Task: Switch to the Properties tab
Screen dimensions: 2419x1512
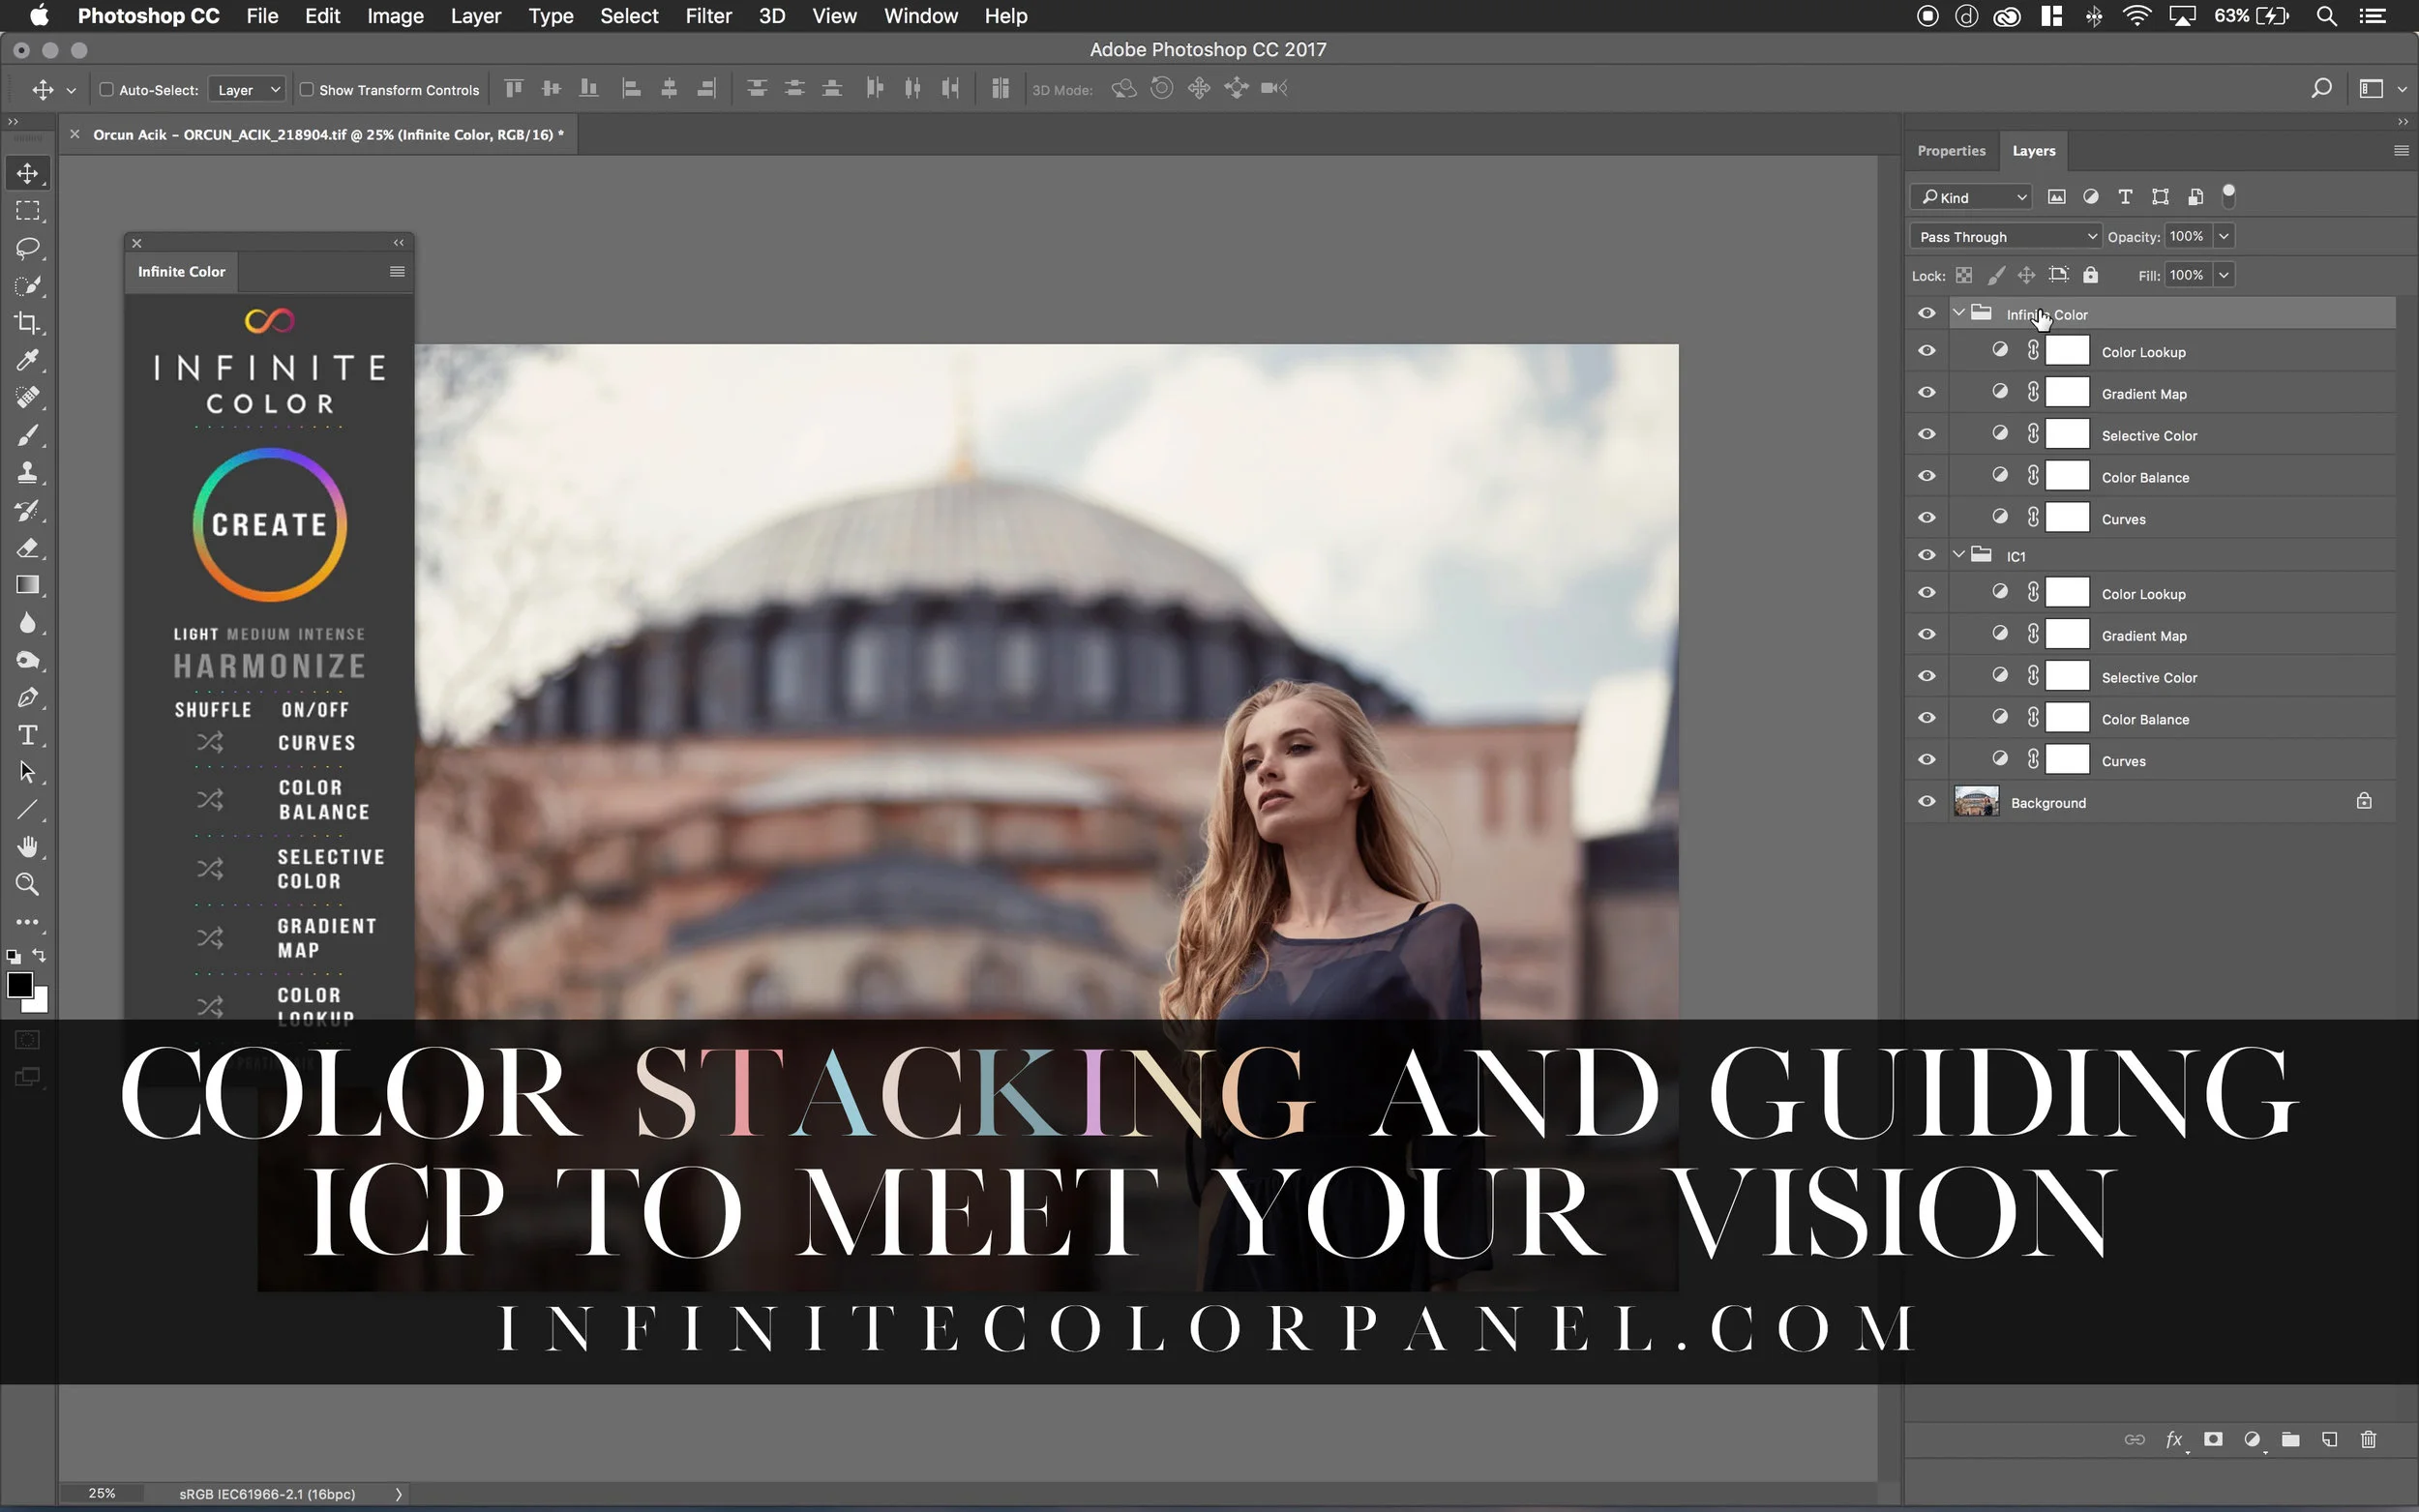Action: [x=1950, y=151]
